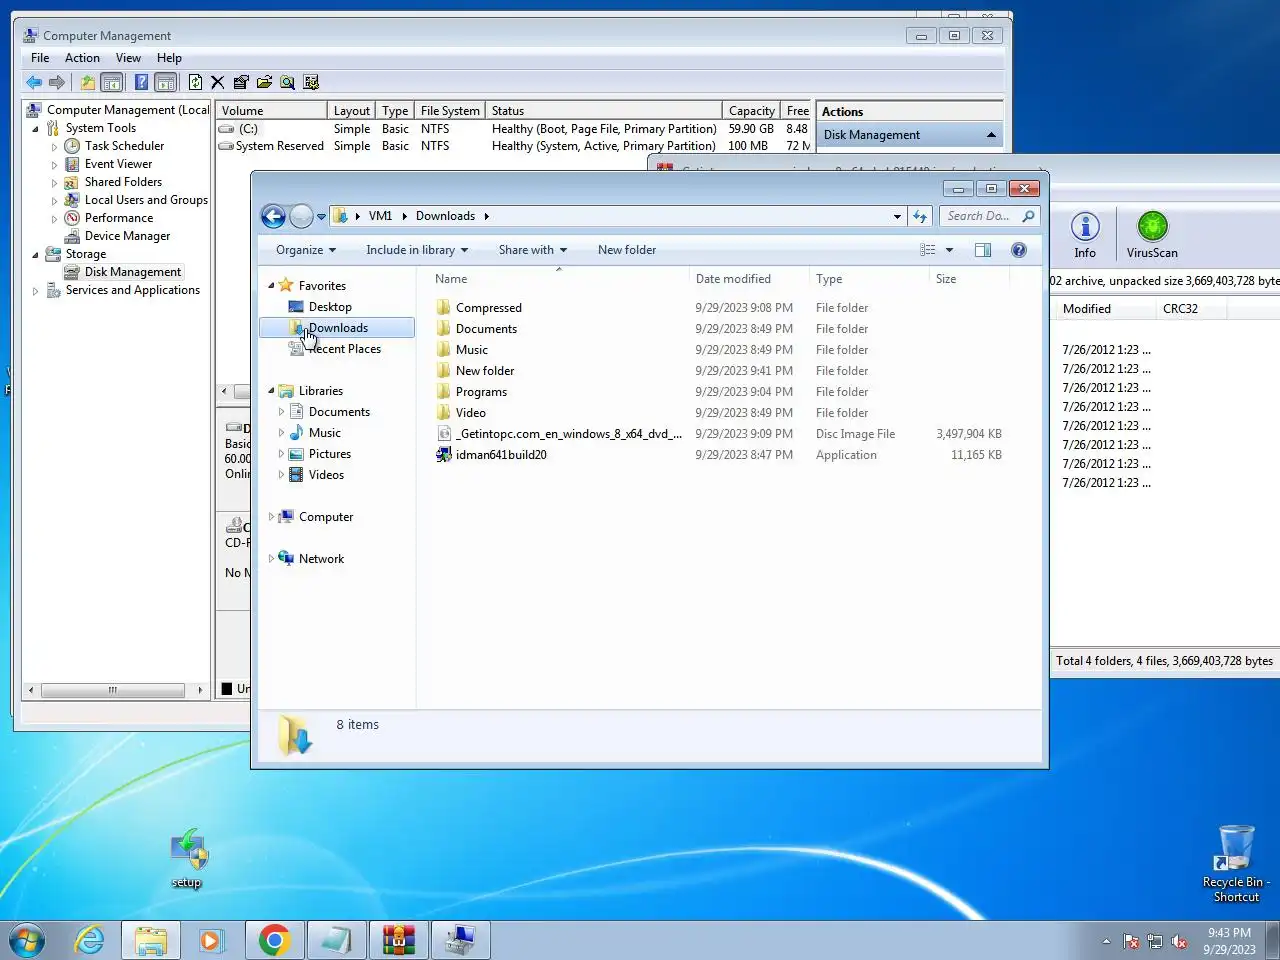Click the magnifier Find toolbar icon
The image size is (1280, 960).
[287, 82]
